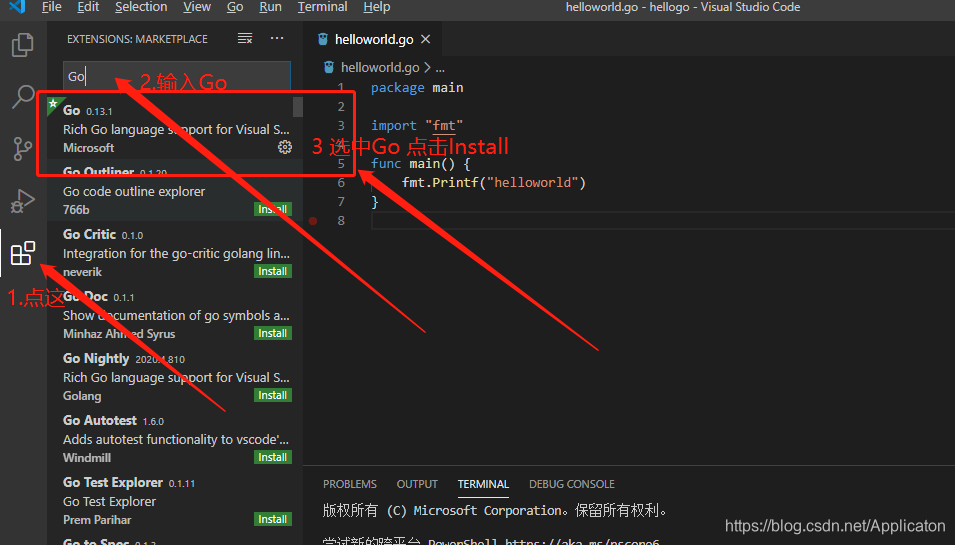Click the extensions list scrollbar thumb

(x=297, y=107)
